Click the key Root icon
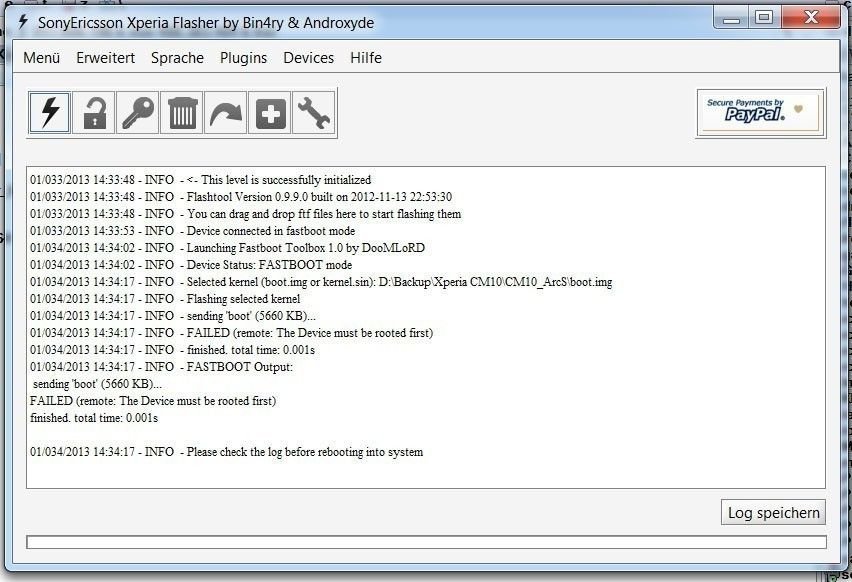 pos(138,112)
